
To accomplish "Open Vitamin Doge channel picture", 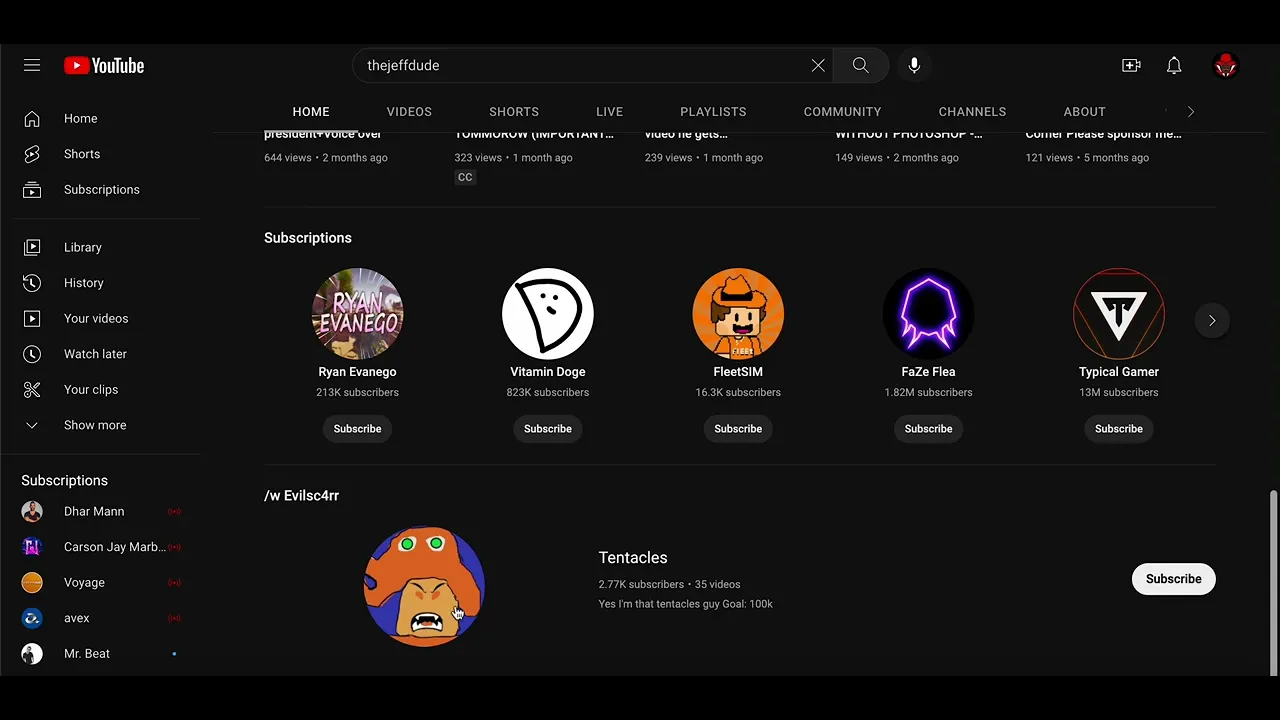I will (548, 314).
